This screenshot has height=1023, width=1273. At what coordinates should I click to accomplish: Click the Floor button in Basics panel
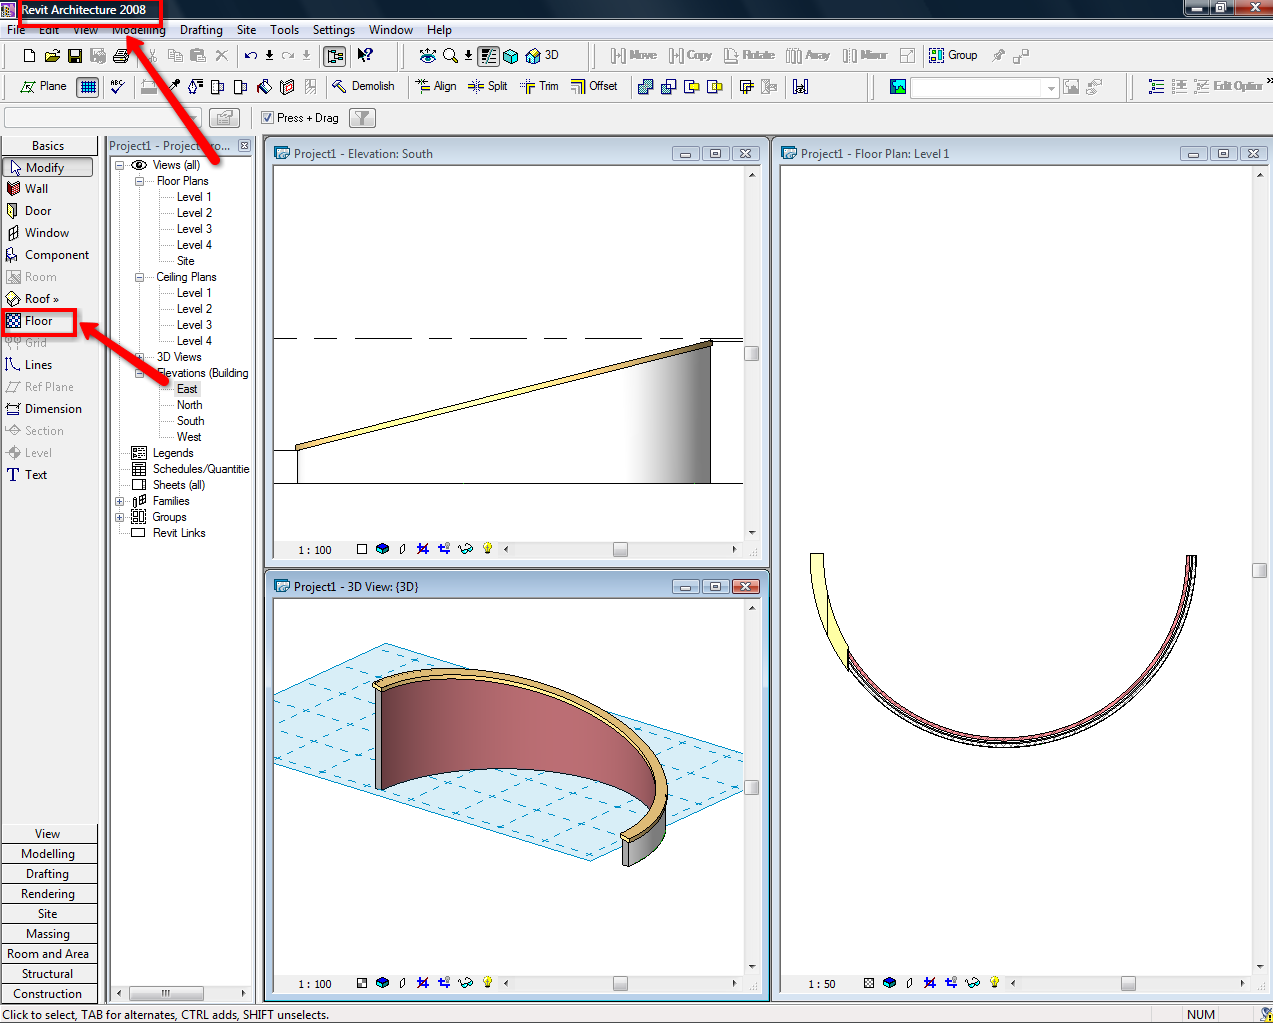(39, 321)
